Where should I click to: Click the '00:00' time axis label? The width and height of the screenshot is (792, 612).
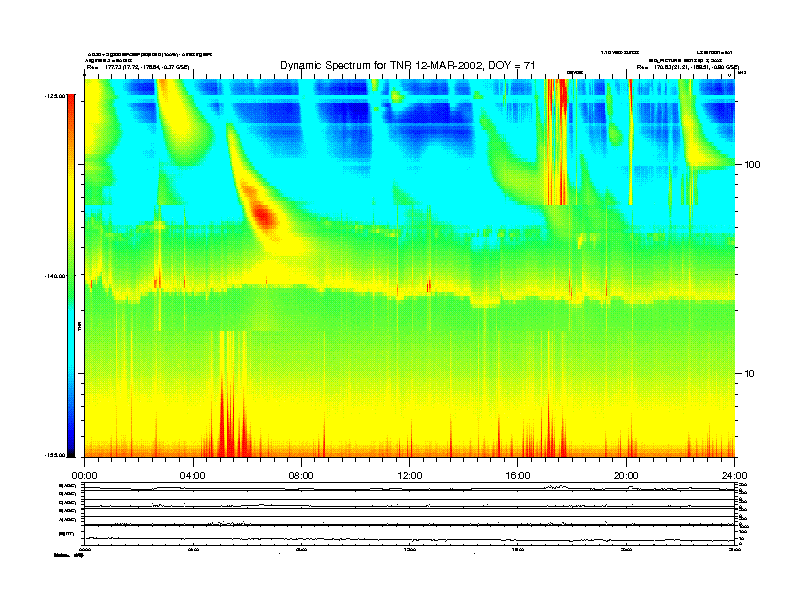(84, 476)
